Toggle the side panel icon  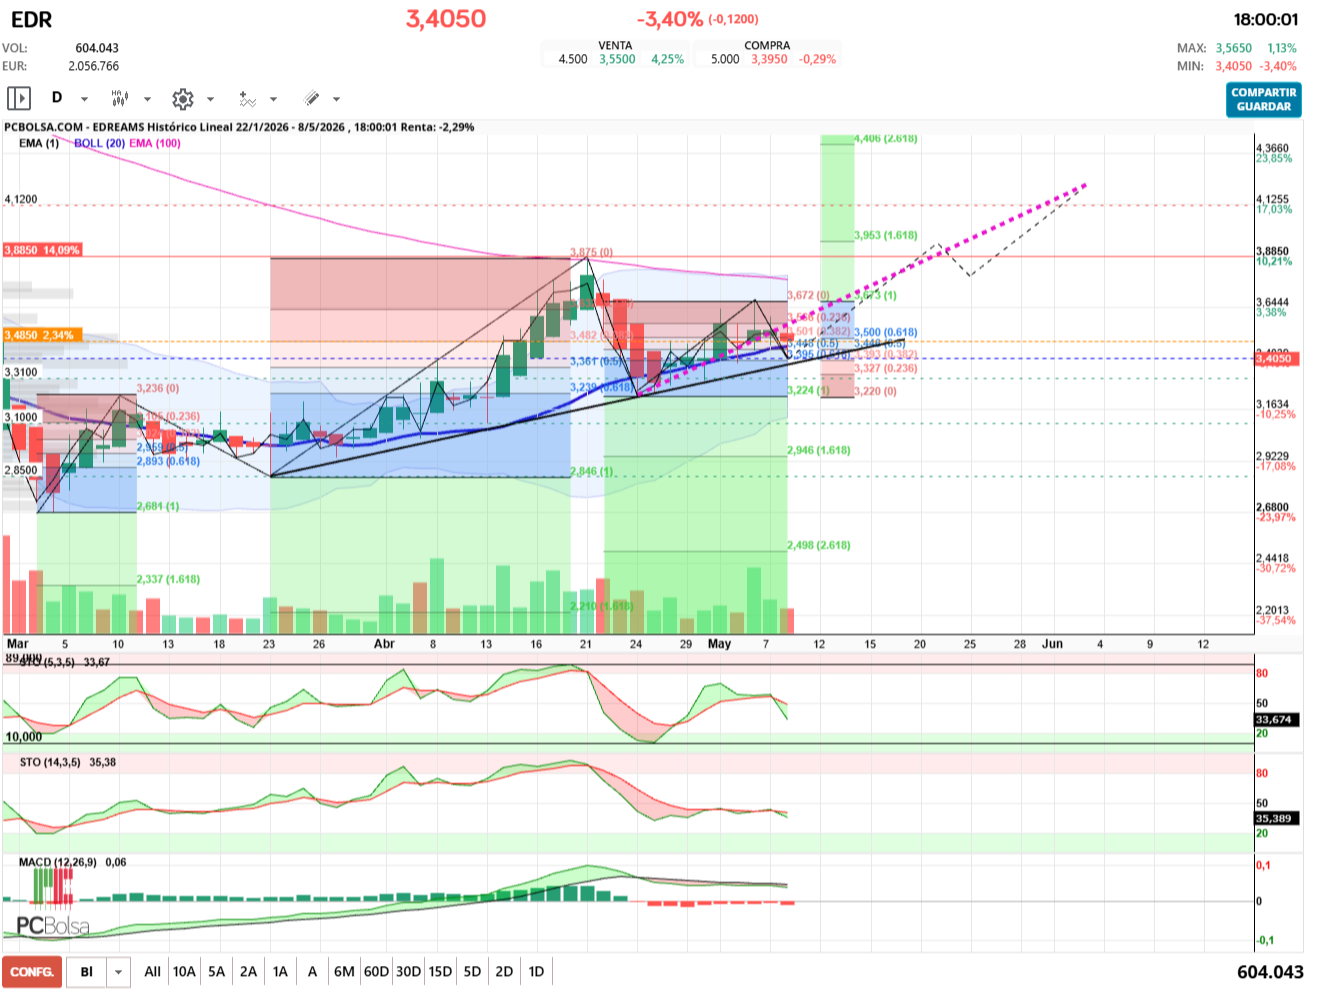click(19, 98)
